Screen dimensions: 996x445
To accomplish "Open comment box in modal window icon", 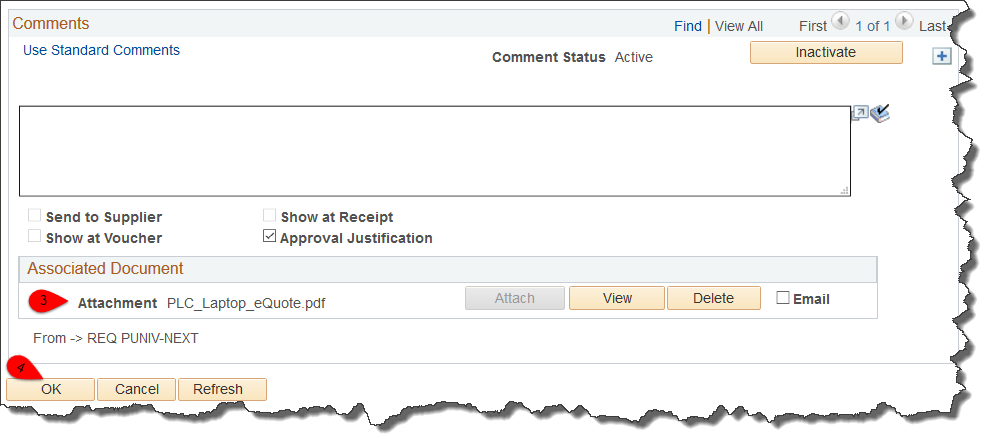I will (x=859, y=114).
